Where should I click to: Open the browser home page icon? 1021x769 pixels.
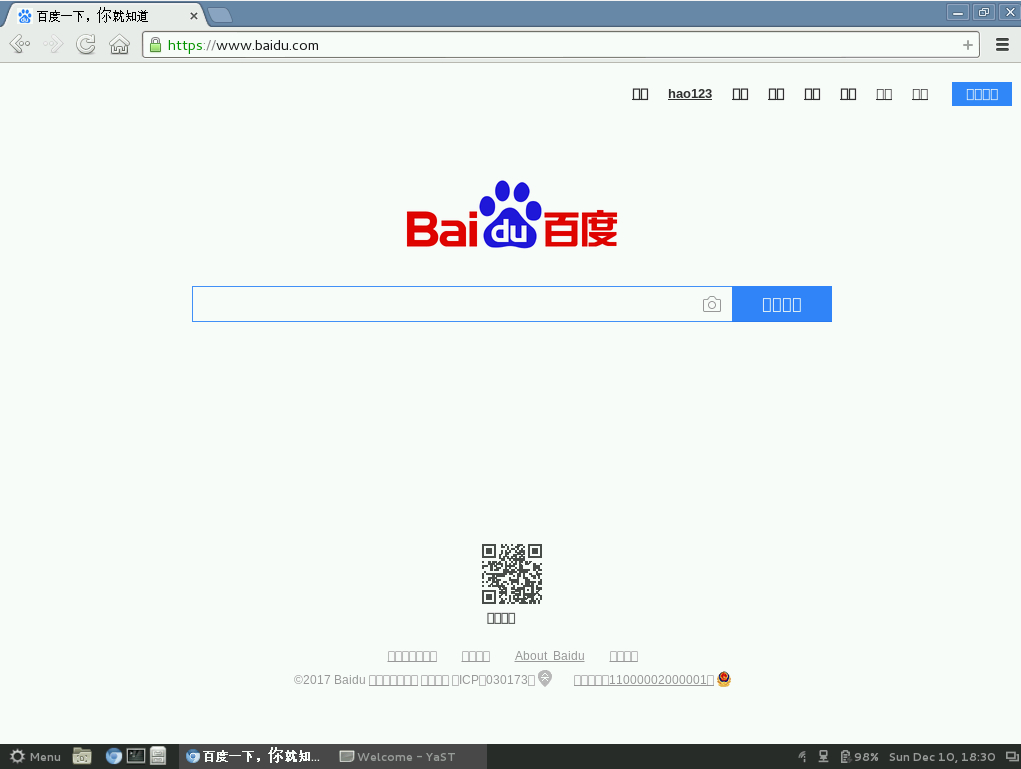click(x=119, y=44)
